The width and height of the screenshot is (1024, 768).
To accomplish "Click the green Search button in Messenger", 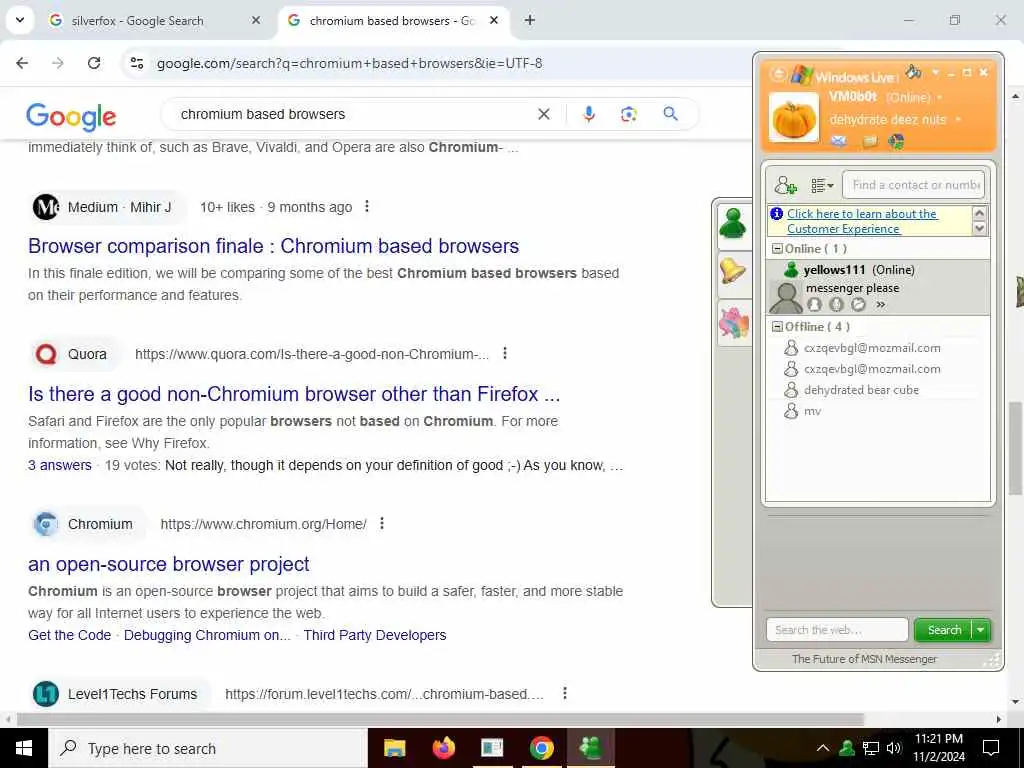I will [944, 630].
